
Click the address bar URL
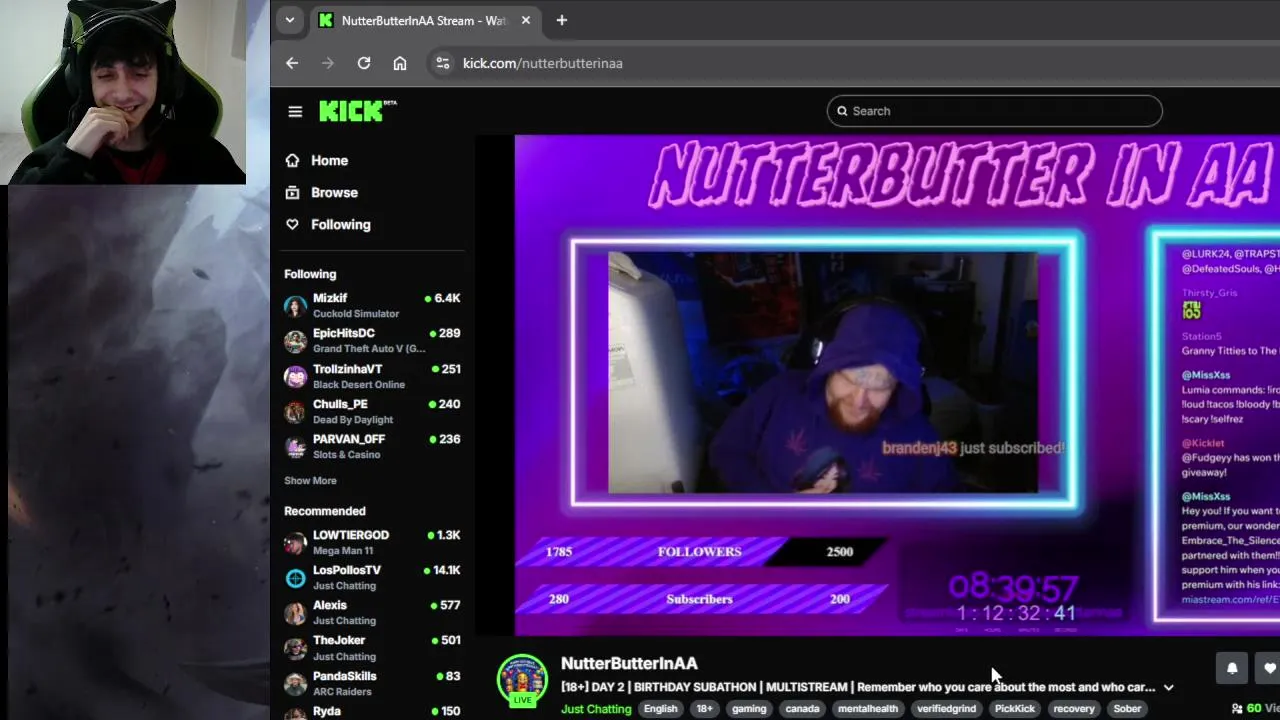click(x=543, y=63)
